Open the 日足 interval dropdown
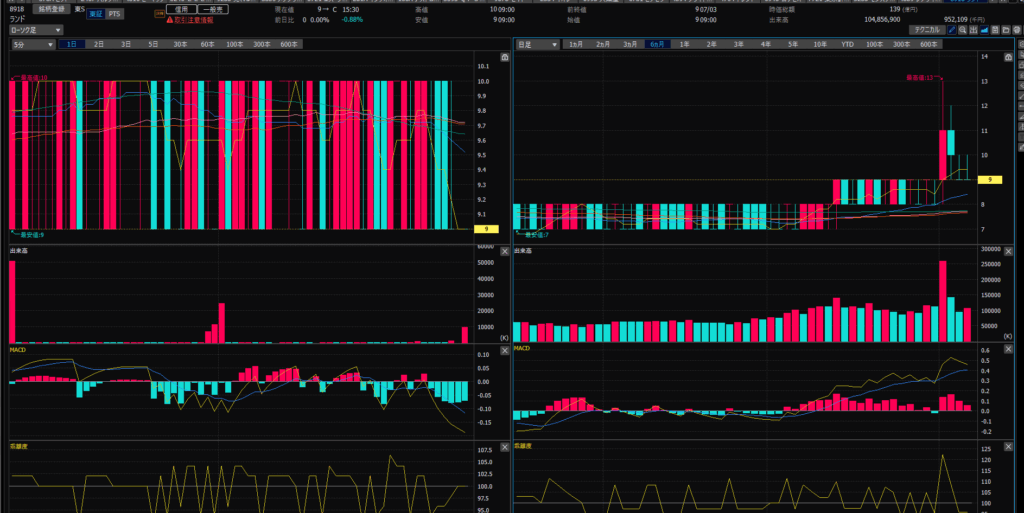Image resolution: width=1024 pixels, height=513 pixels. tap(537, 44)
